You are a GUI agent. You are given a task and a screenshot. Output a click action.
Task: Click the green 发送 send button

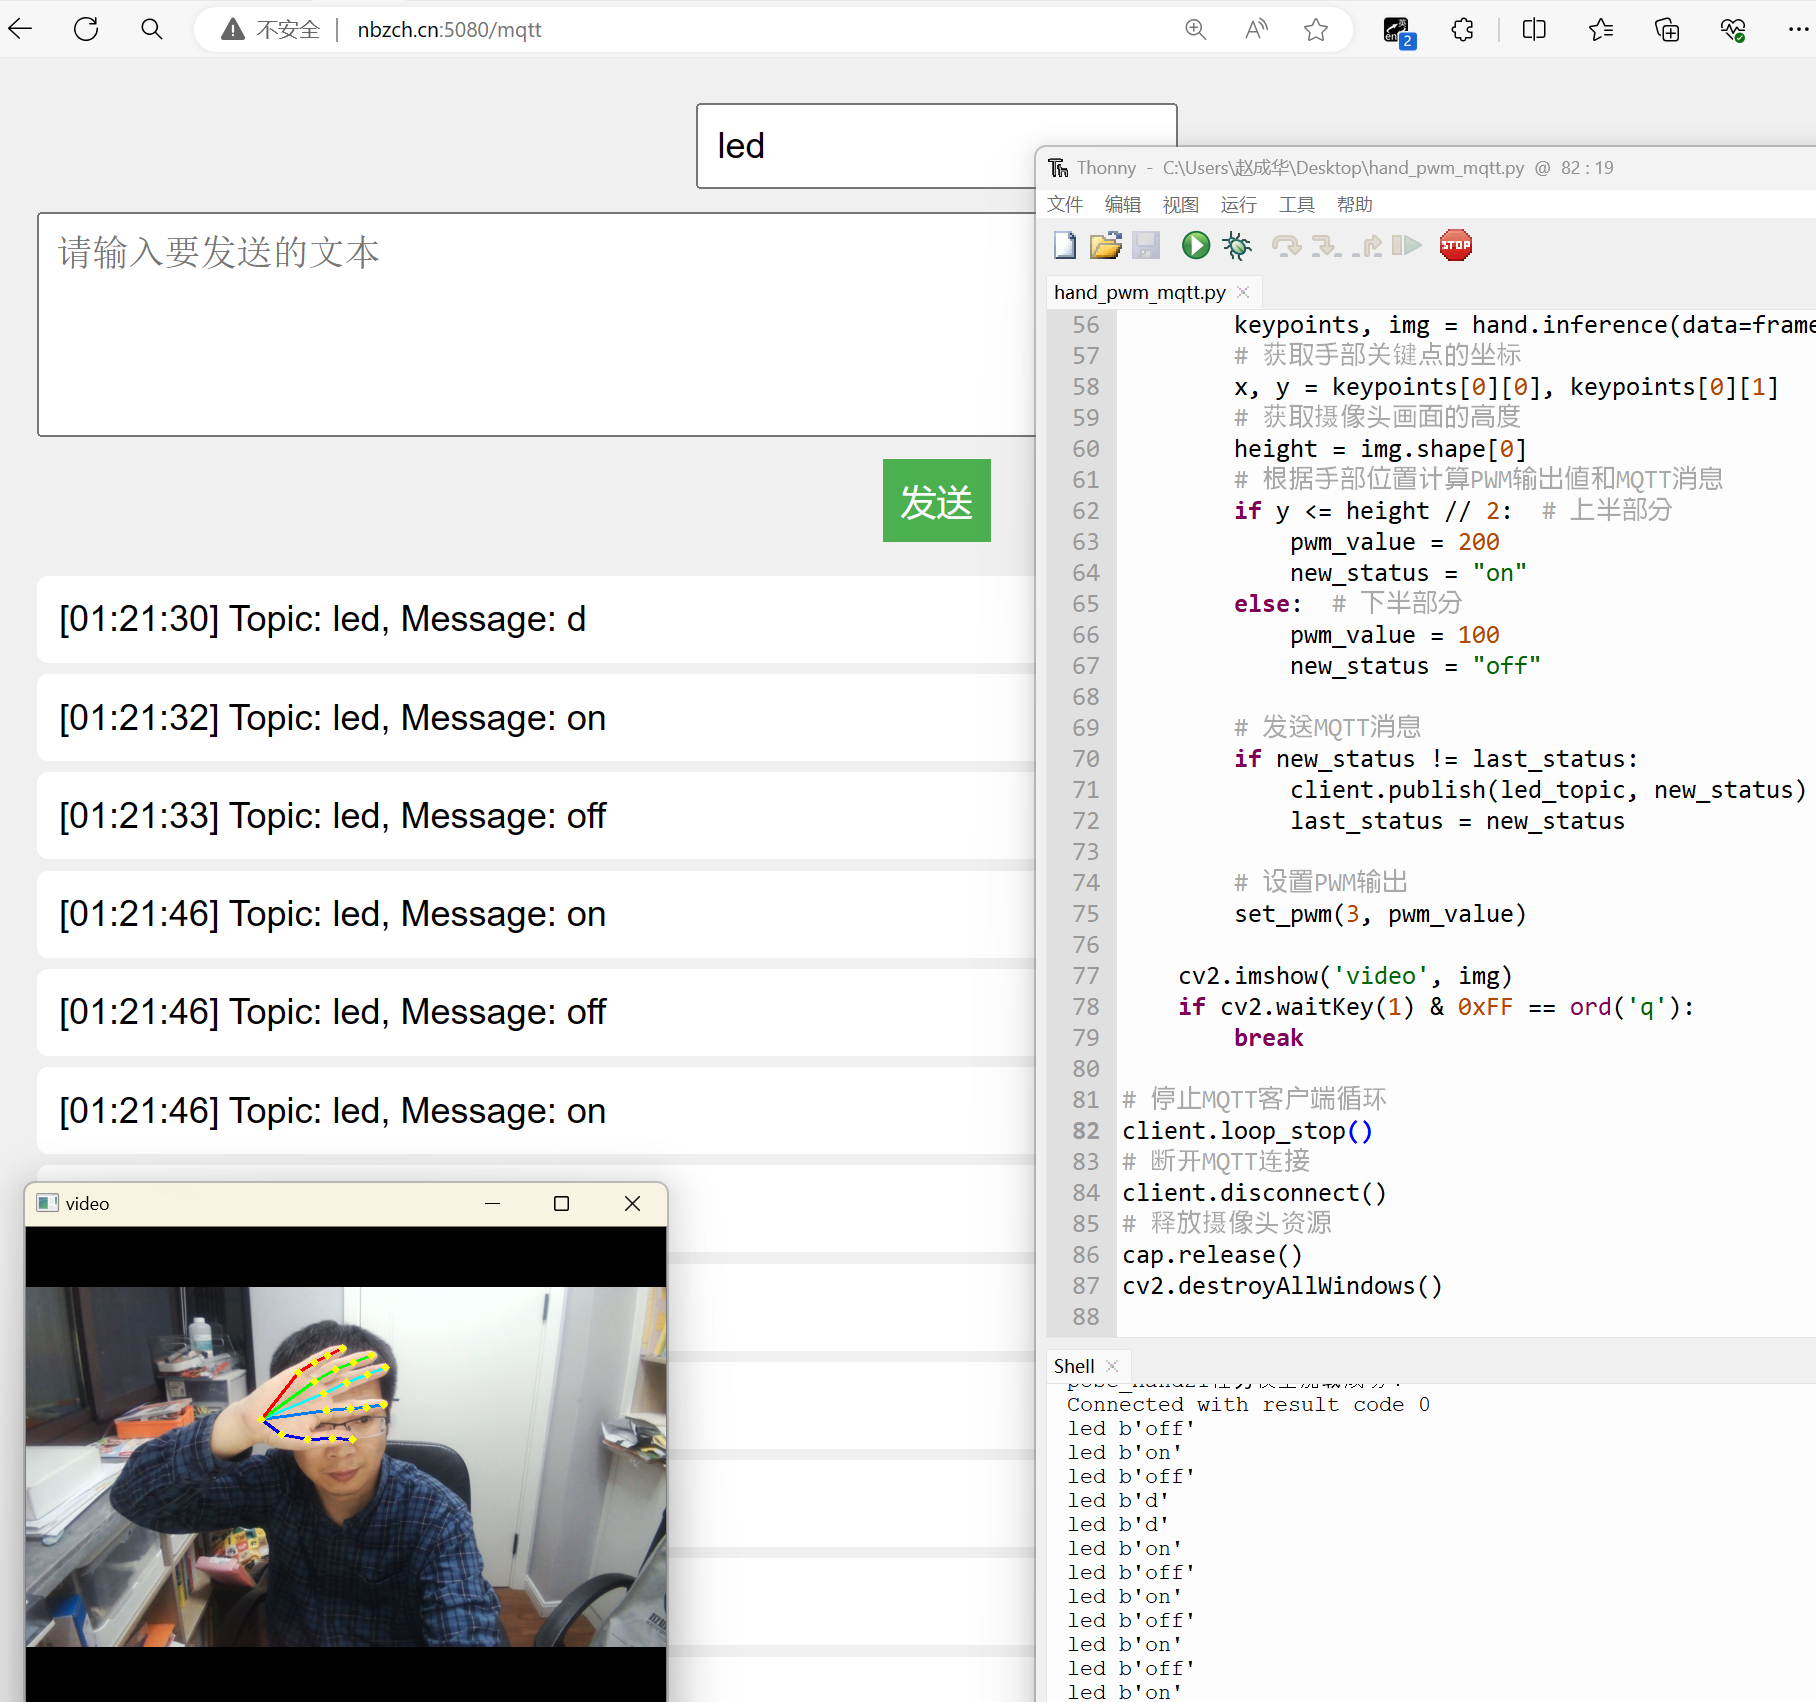pos(936,501)
